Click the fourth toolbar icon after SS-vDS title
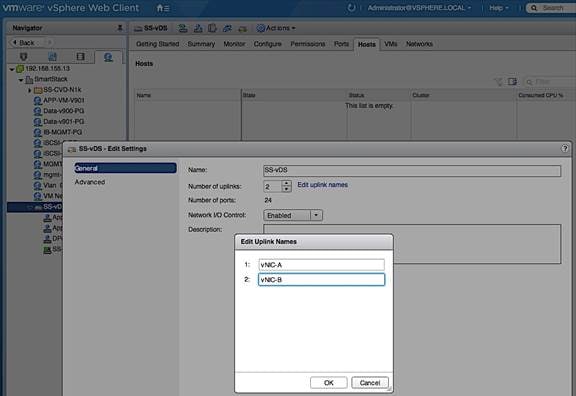Viewport: 576px width, 396px height. click(x=227, y=28)
